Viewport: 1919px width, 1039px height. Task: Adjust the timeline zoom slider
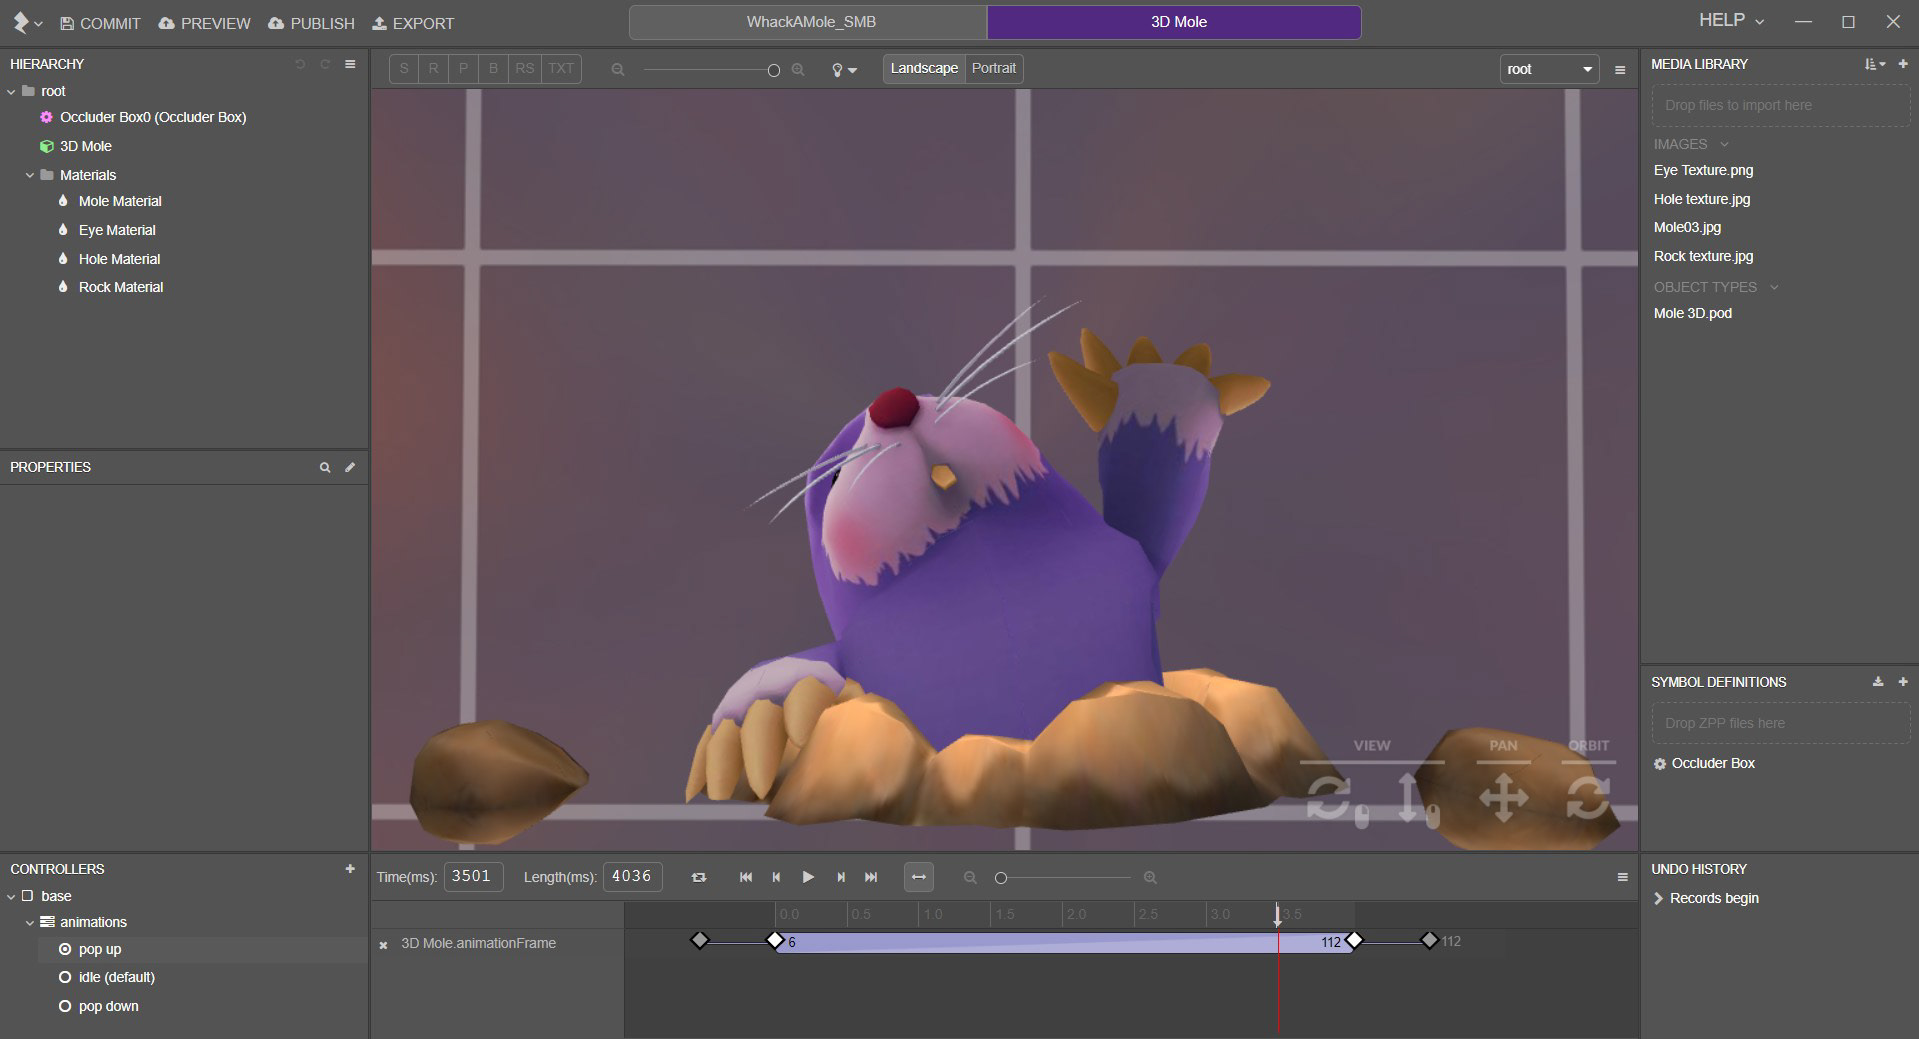pos(1001,878)
